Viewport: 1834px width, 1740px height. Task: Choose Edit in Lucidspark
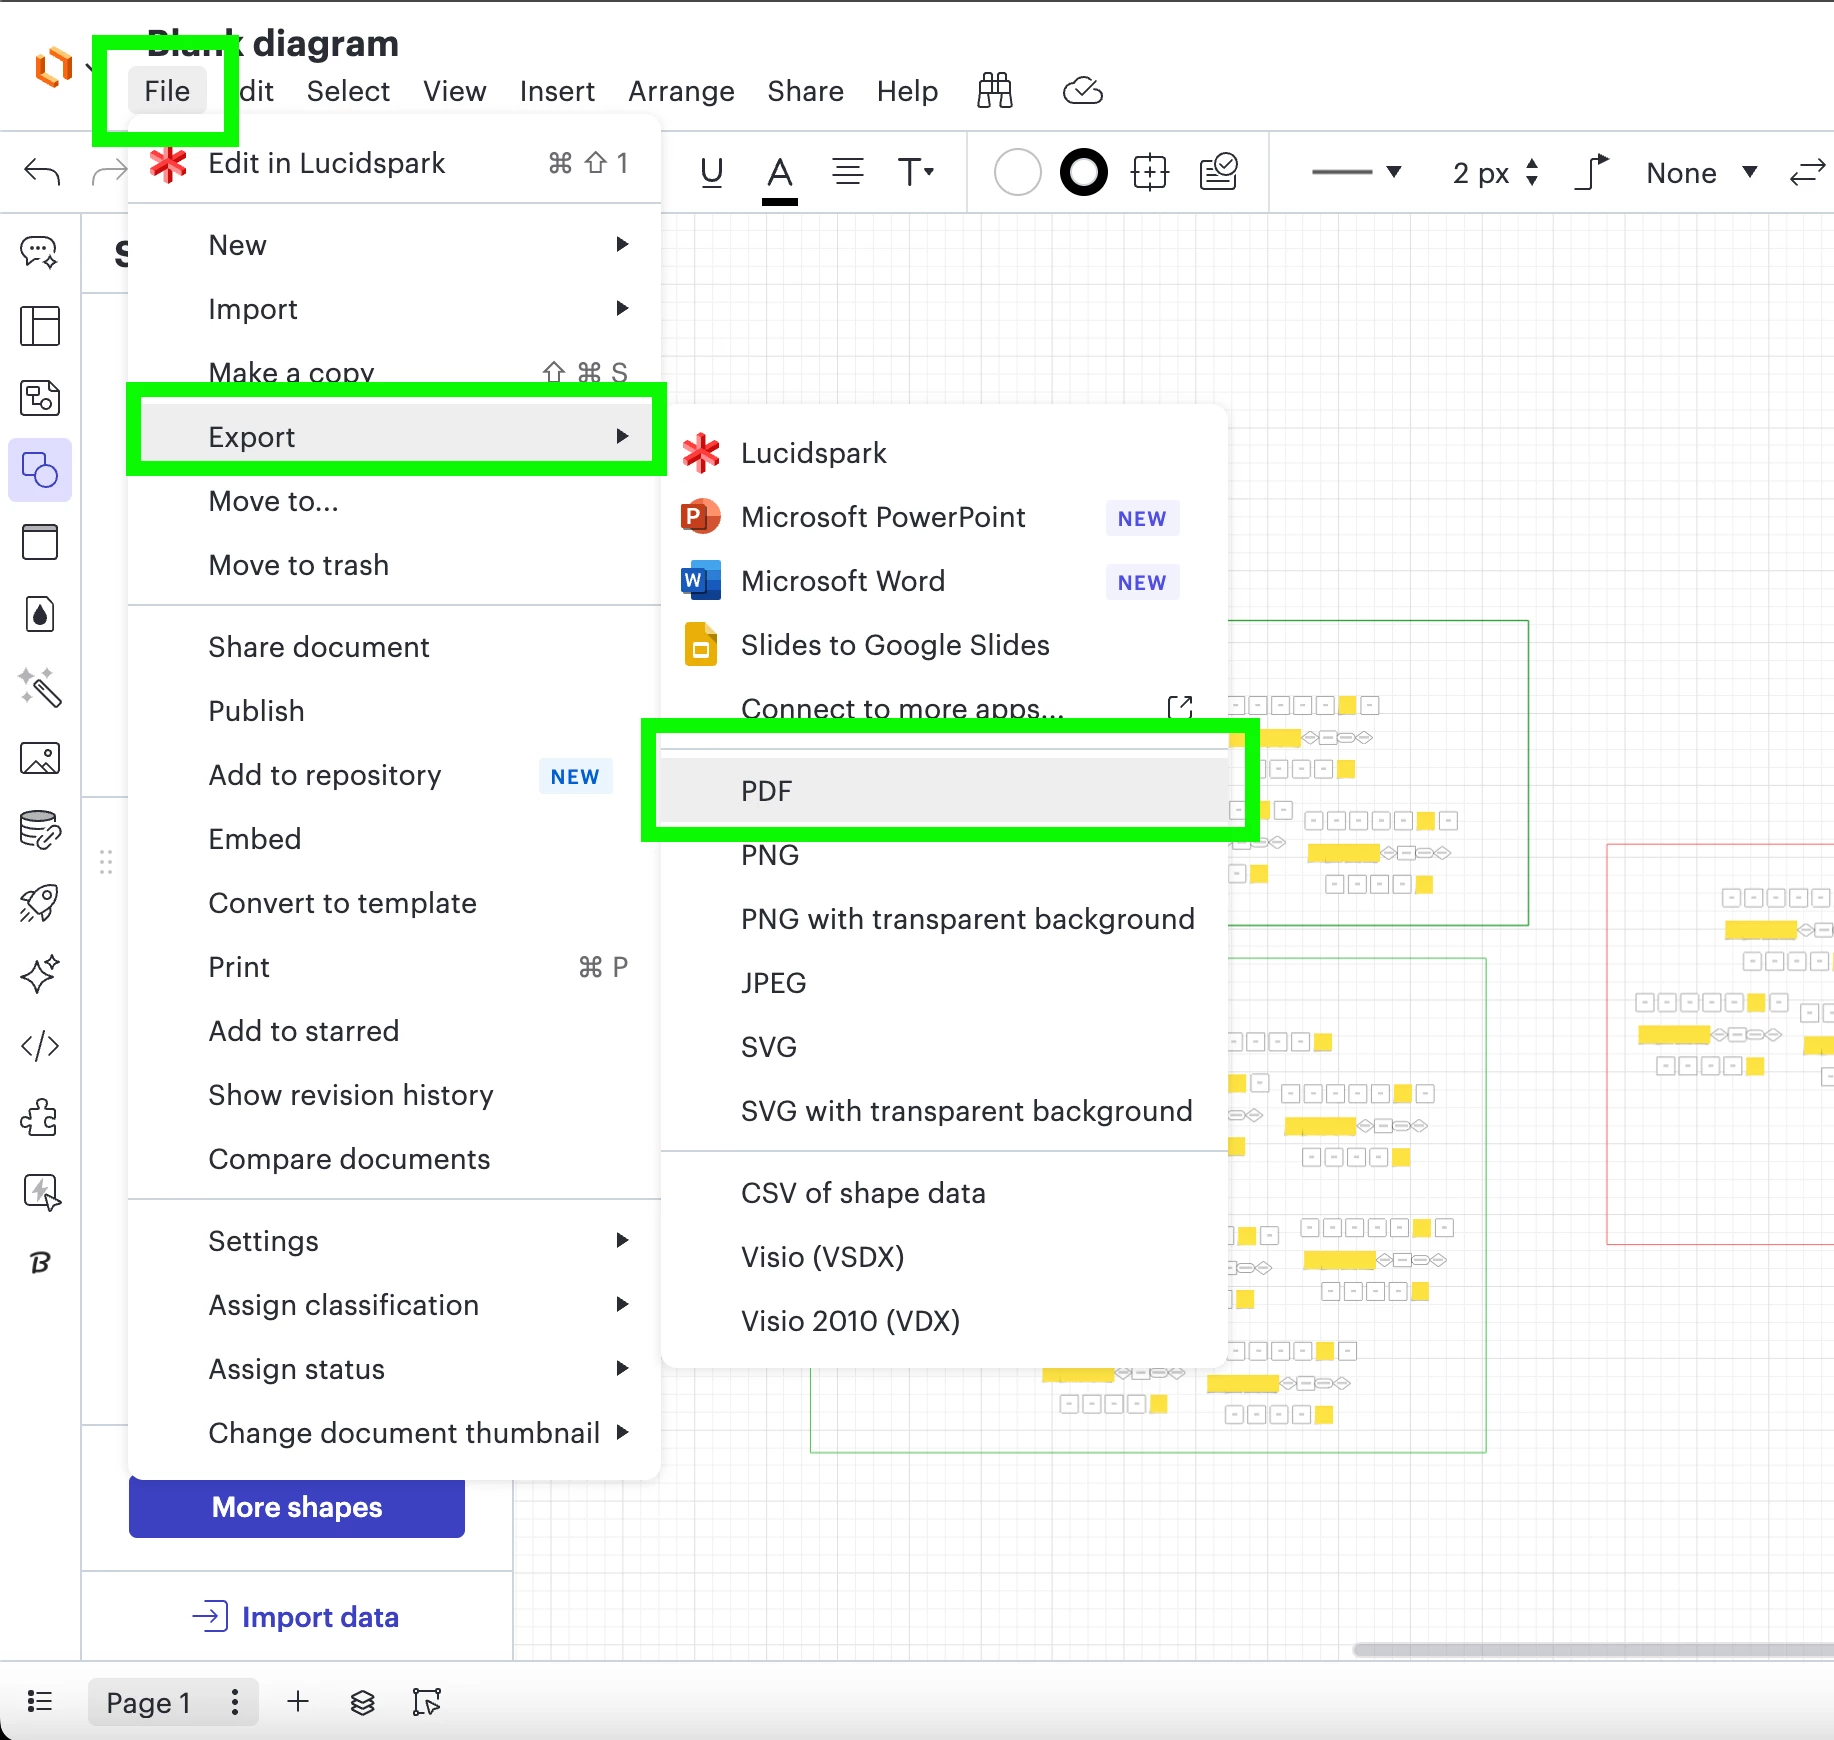pos(394,163)
